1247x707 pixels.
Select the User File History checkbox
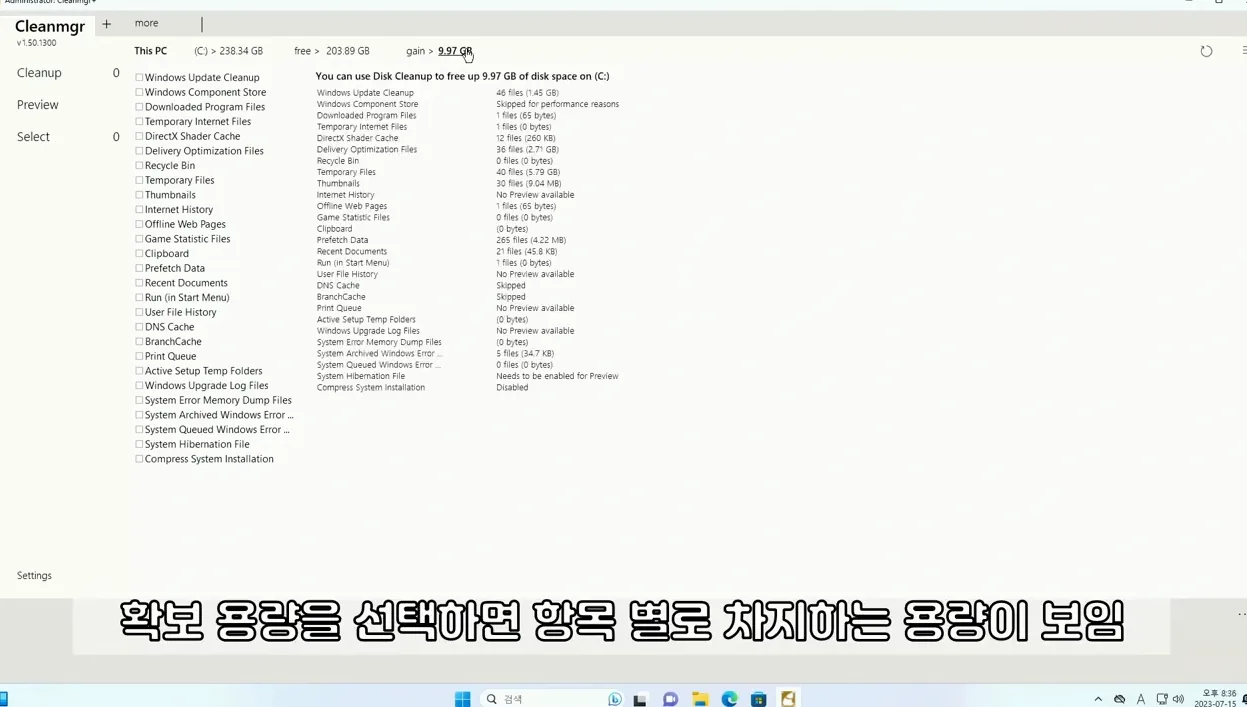coord(139,312)
